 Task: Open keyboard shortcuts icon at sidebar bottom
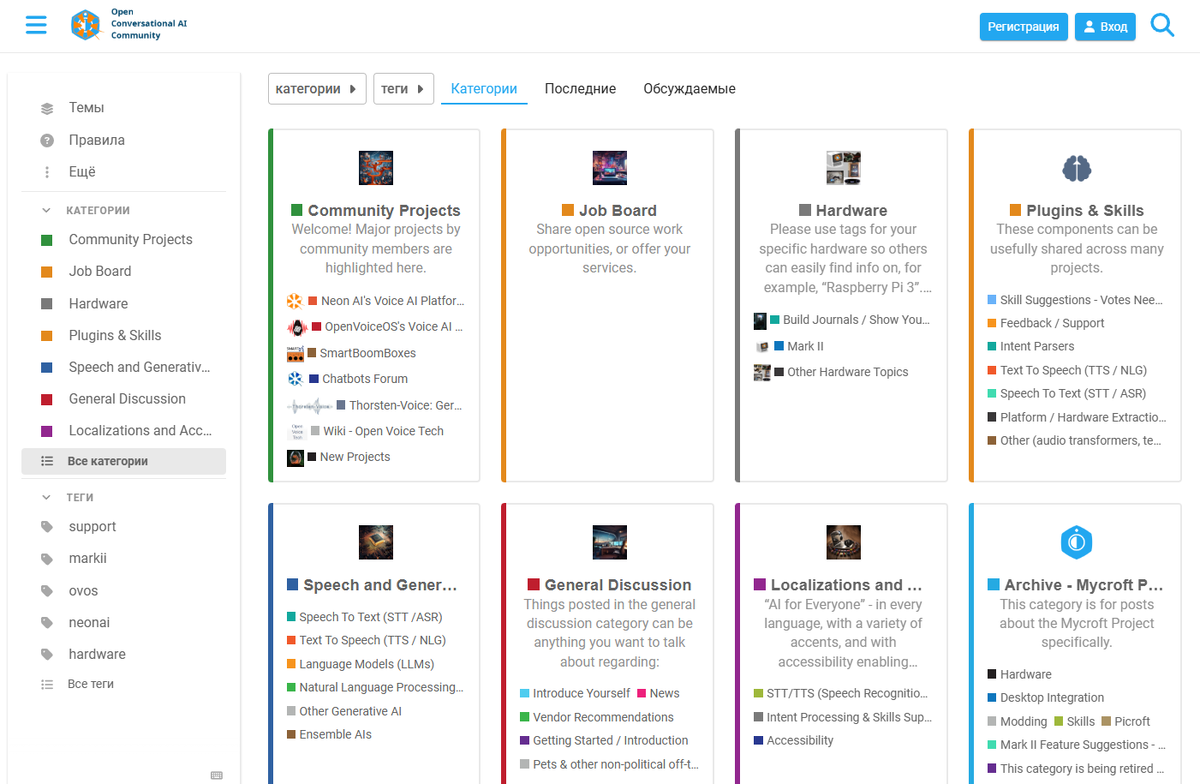pos(217,775)
